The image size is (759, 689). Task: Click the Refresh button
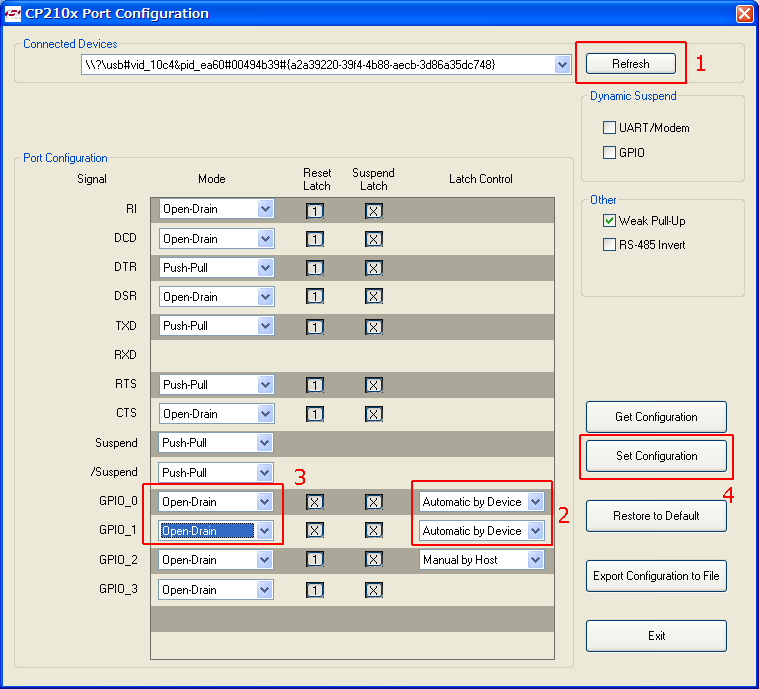pyautogui.click(x=630, y=63)
